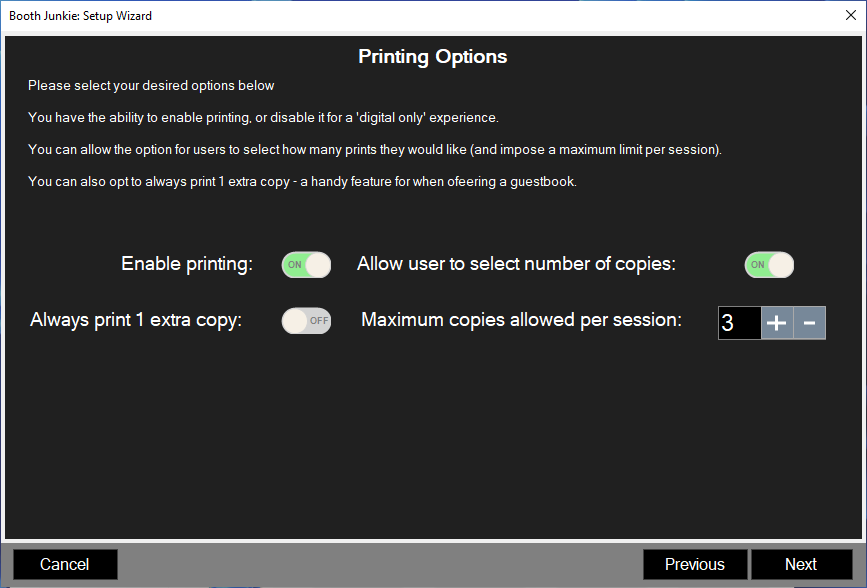Click the maximum copies number field
The image size is (867, 588).
pos(739,323)
